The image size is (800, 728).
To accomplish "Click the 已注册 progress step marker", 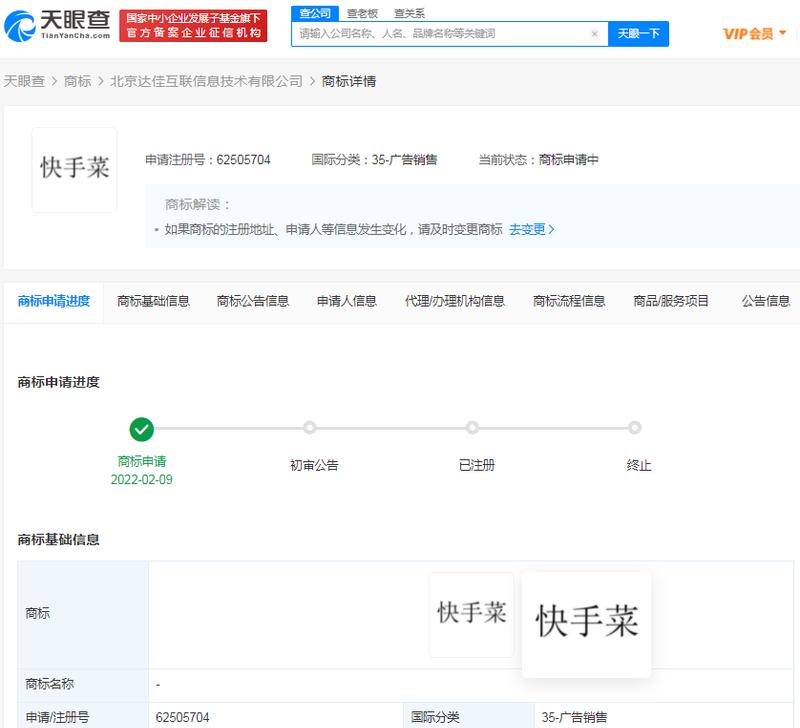I will (x=472, y=428).
